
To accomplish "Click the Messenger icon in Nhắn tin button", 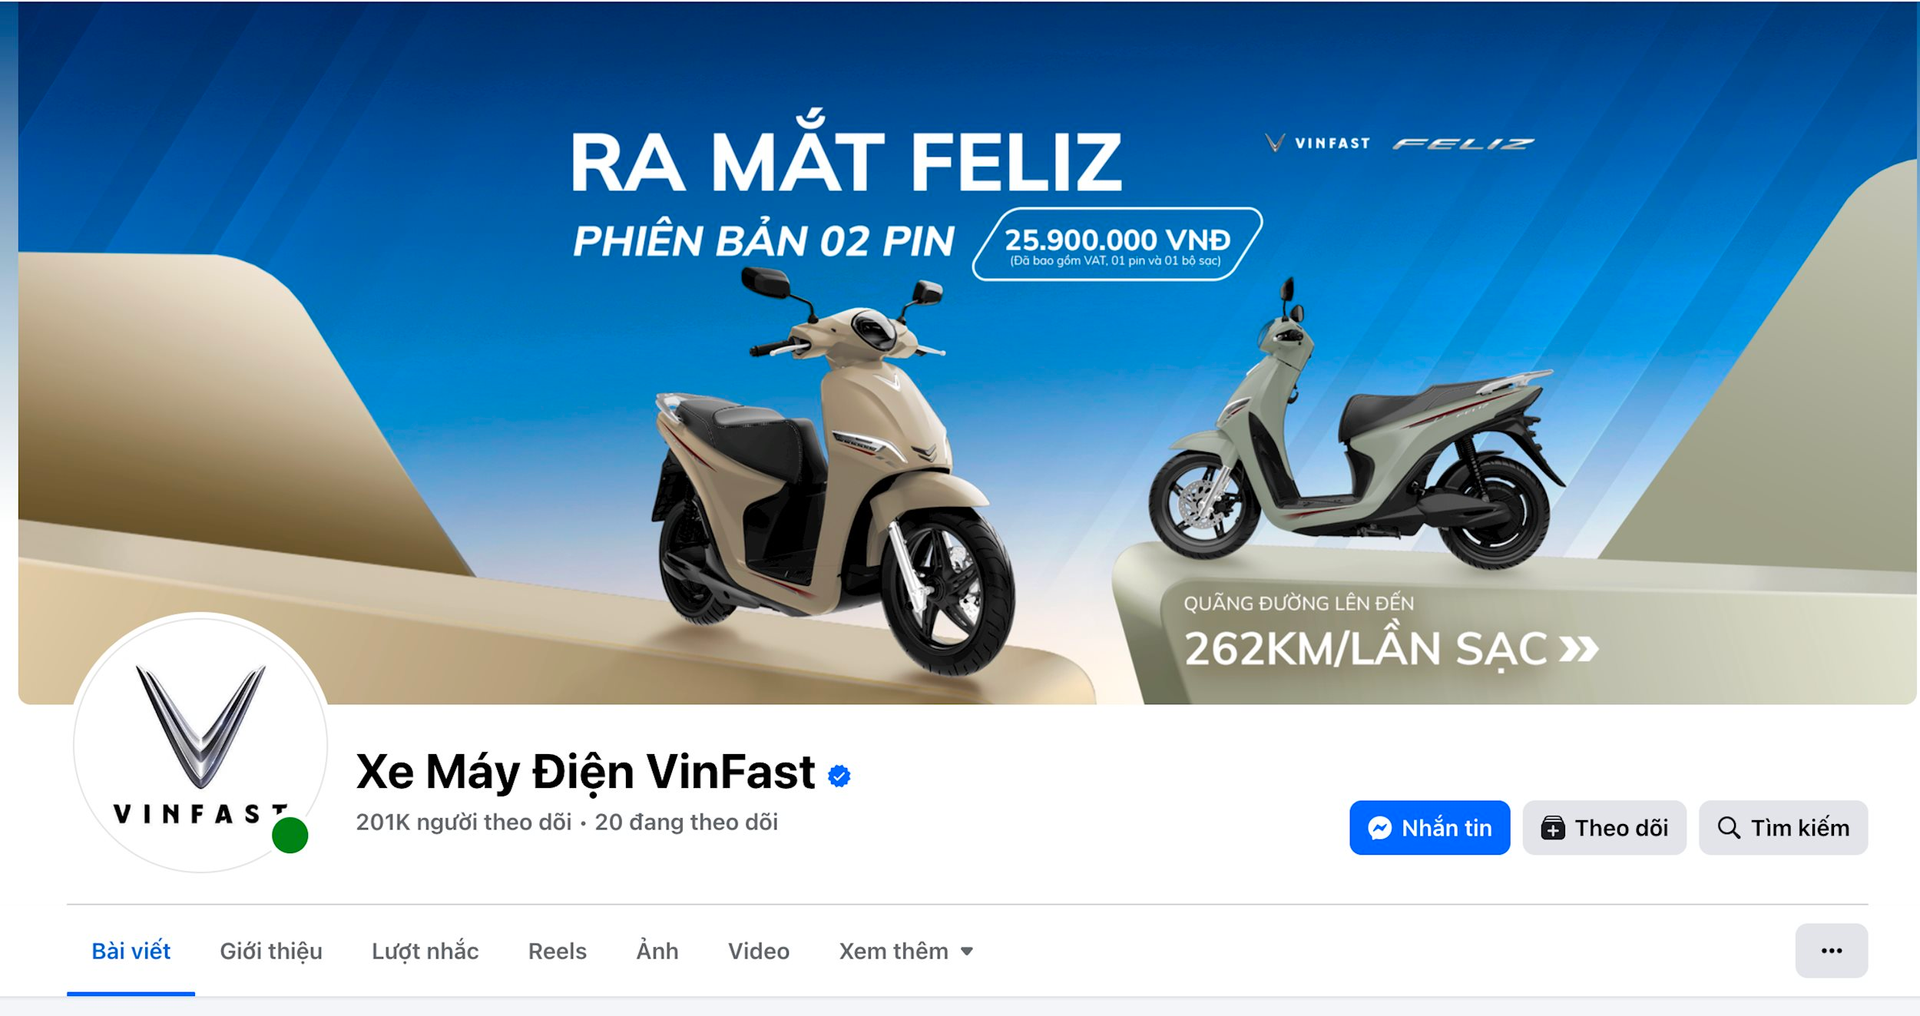I will pyautogui.click(x=1380, y=828).
